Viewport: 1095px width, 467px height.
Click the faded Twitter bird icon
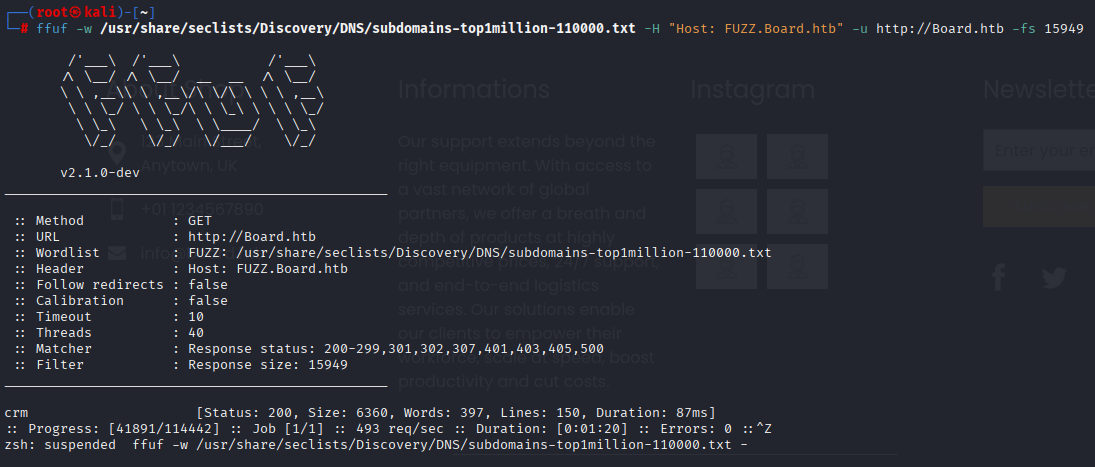(1054, 278)
